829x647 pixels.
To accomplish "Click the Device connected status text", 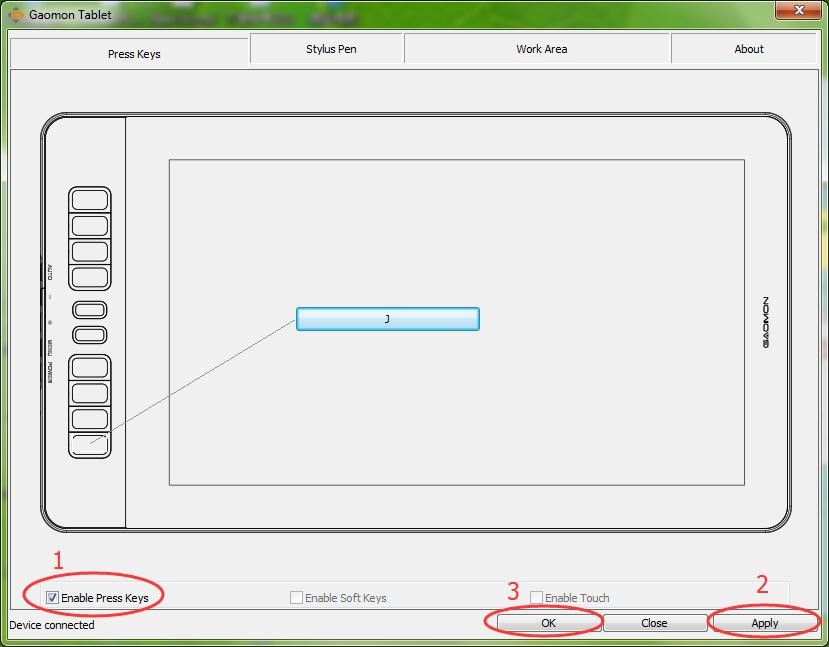I will tap(52, 625).
